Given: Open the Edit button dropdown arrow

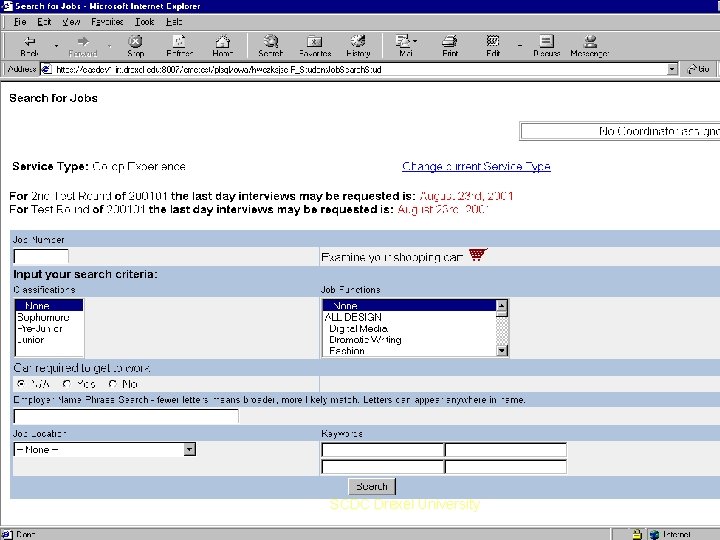Looking at the screenshot, I should (519, 46).
